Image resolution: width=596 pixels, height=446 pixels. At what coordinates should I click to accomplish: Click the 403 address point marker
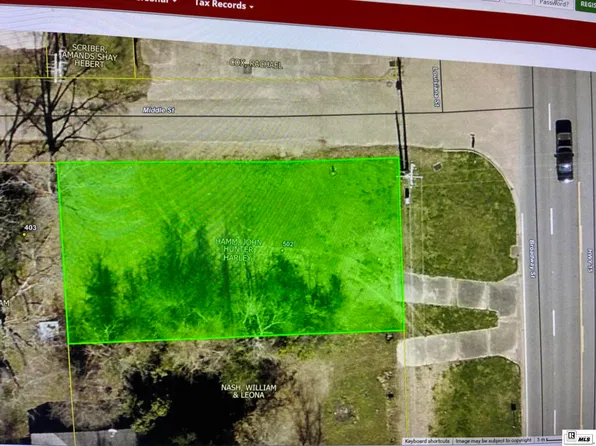pos(25,235)
